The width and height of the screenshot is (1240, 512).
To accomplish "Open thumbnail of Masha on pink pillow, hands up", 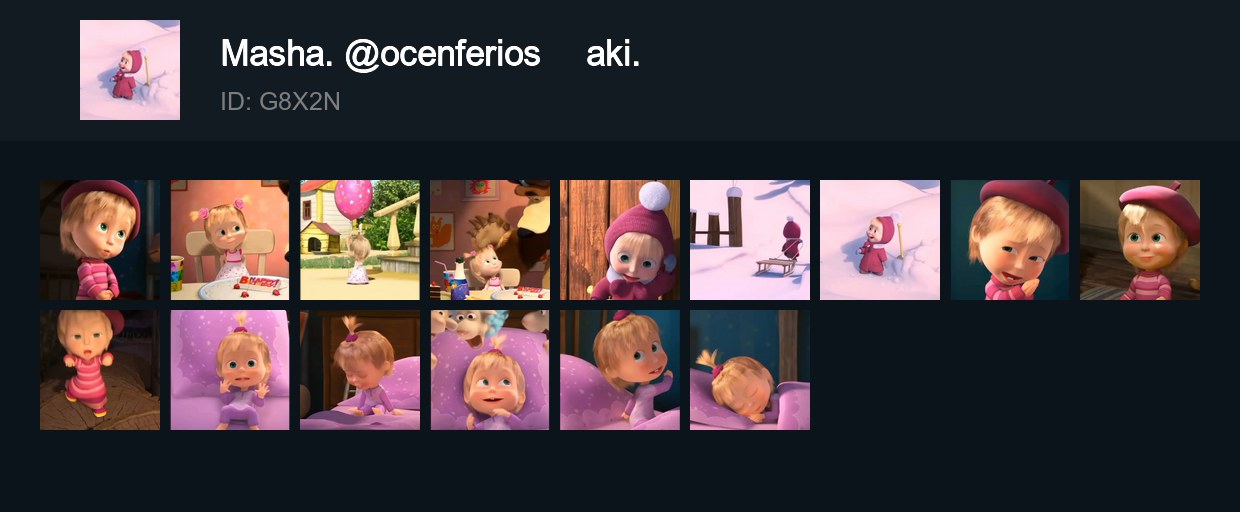I will tap(230, 370).
